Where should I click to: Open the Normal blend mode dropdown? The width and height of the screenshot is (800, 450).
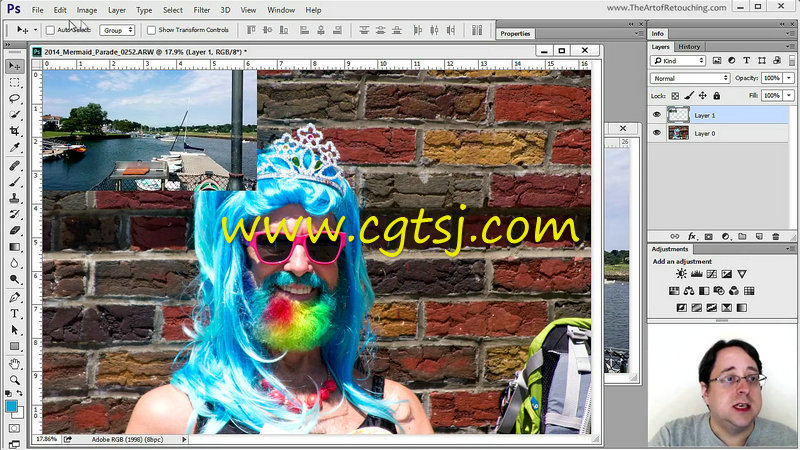tap(690, 78)
